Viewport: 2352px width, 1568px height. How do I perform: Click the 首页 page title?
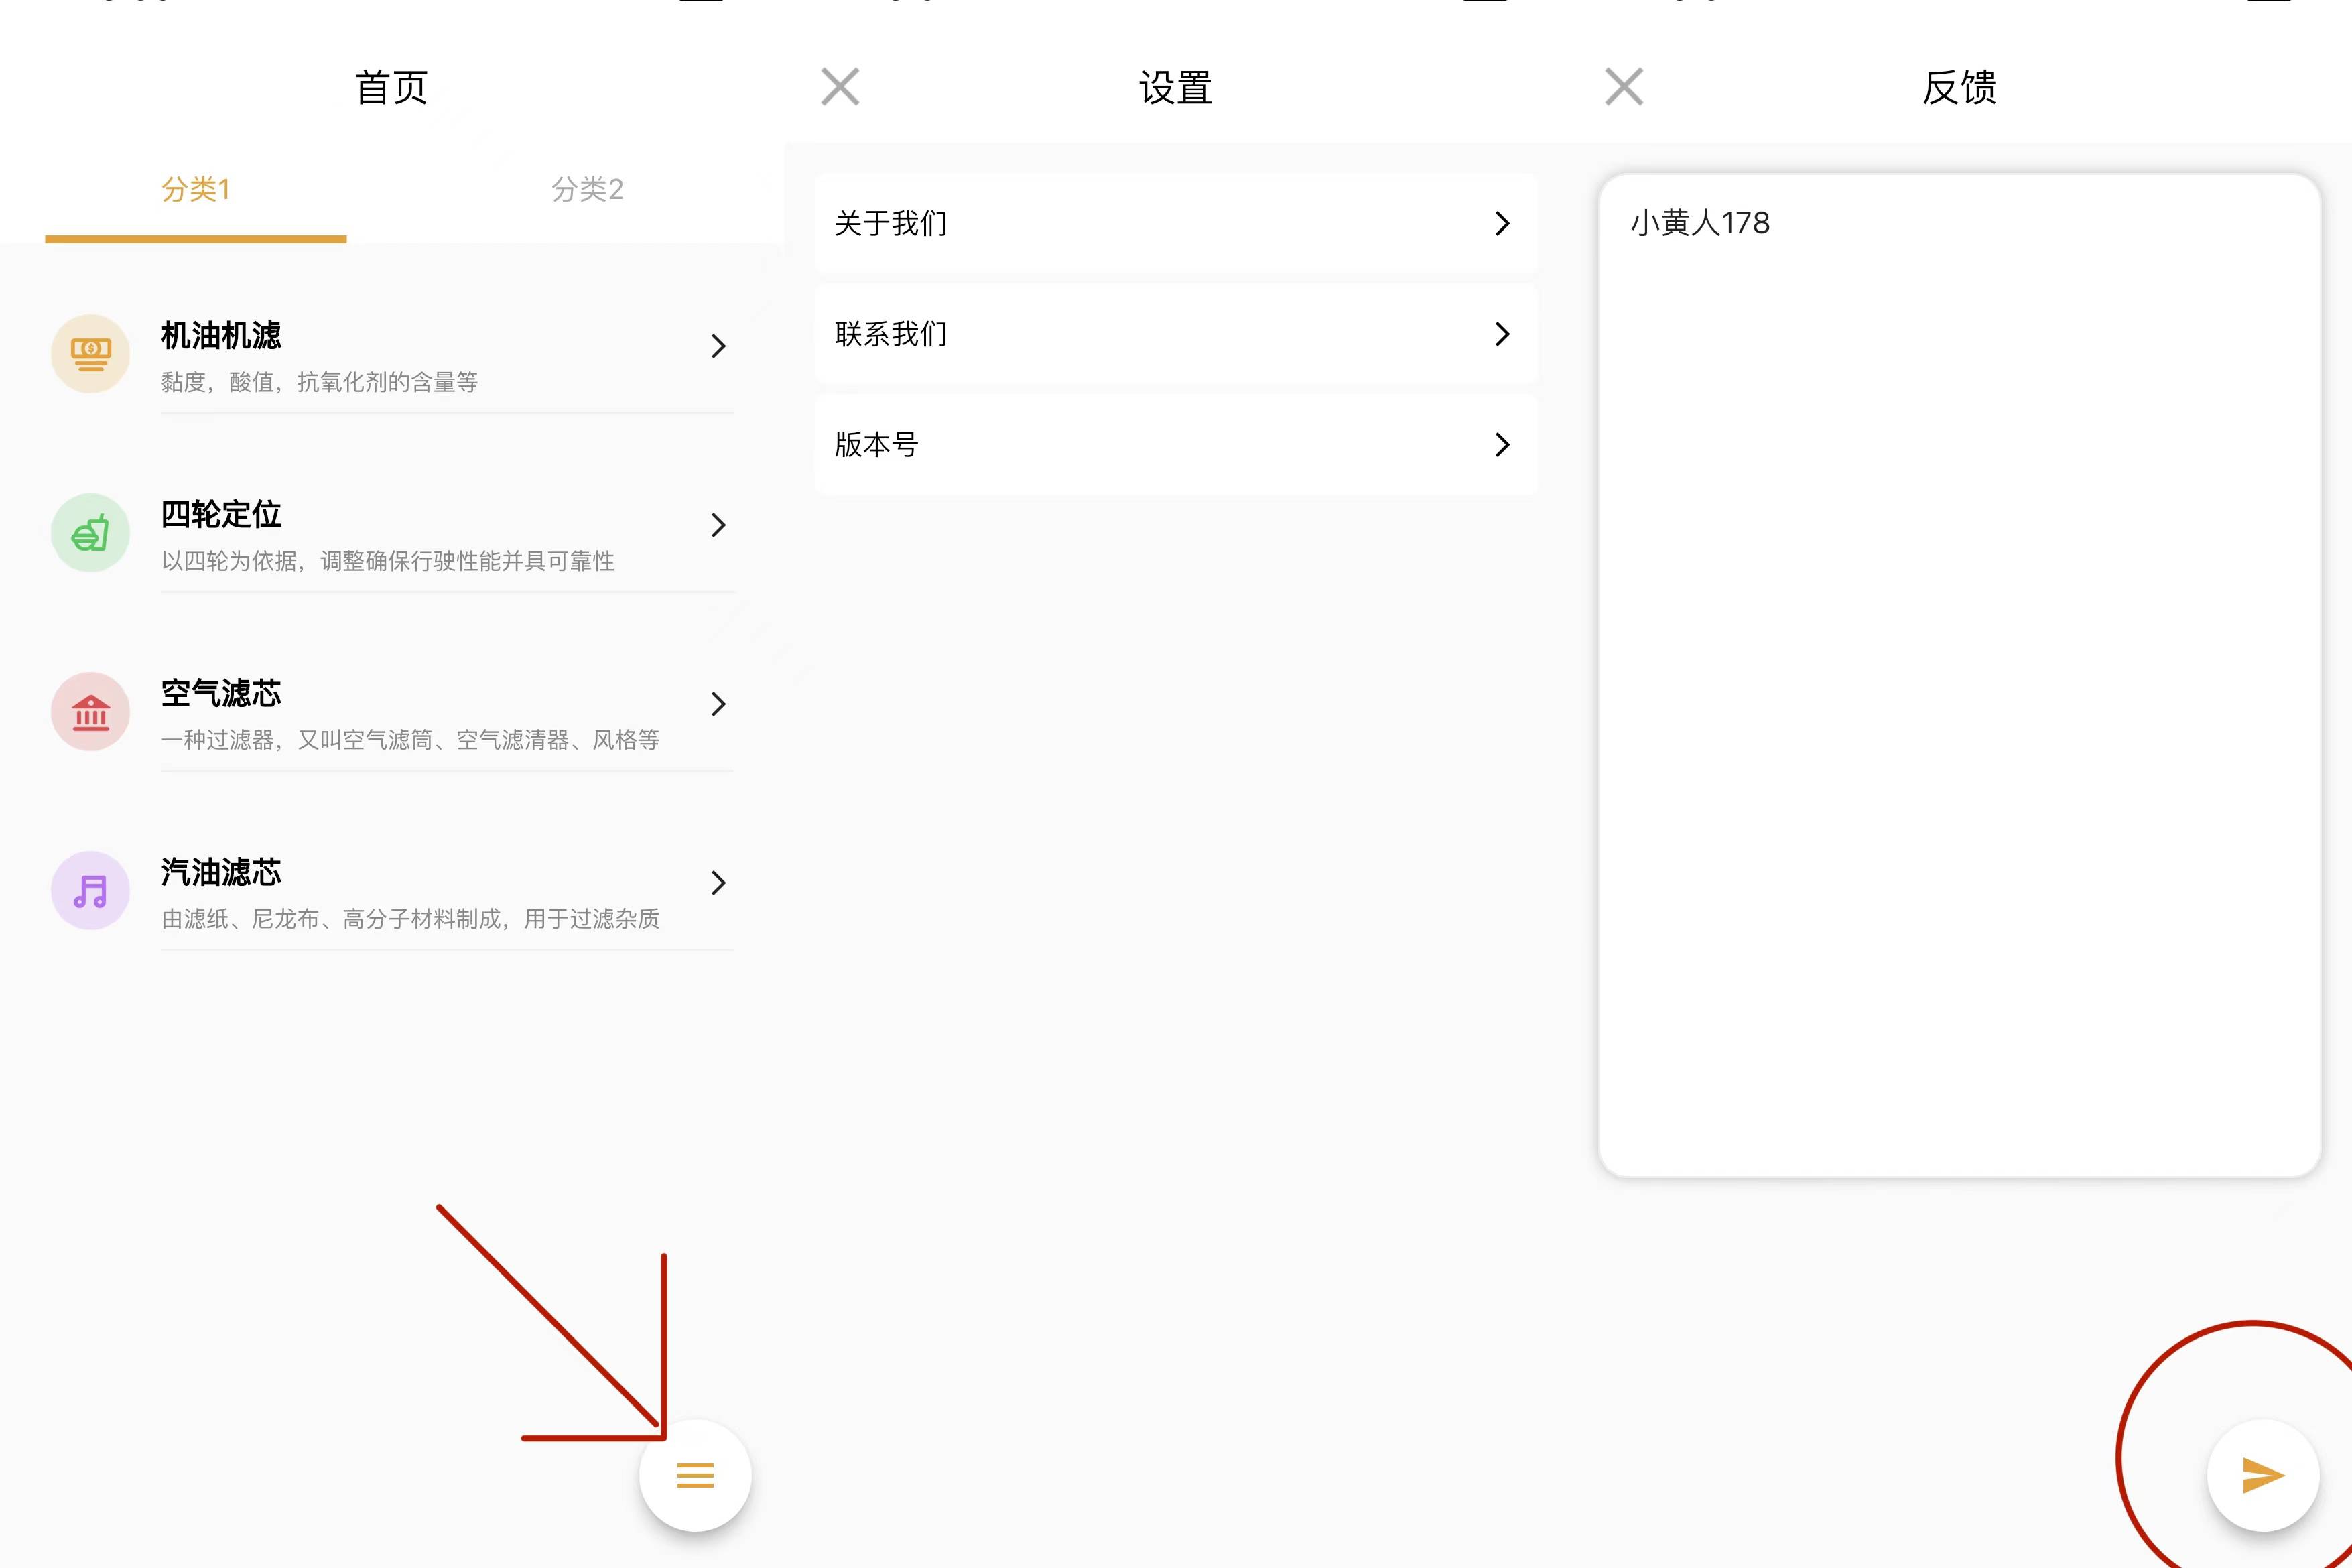tap(392, 88)
